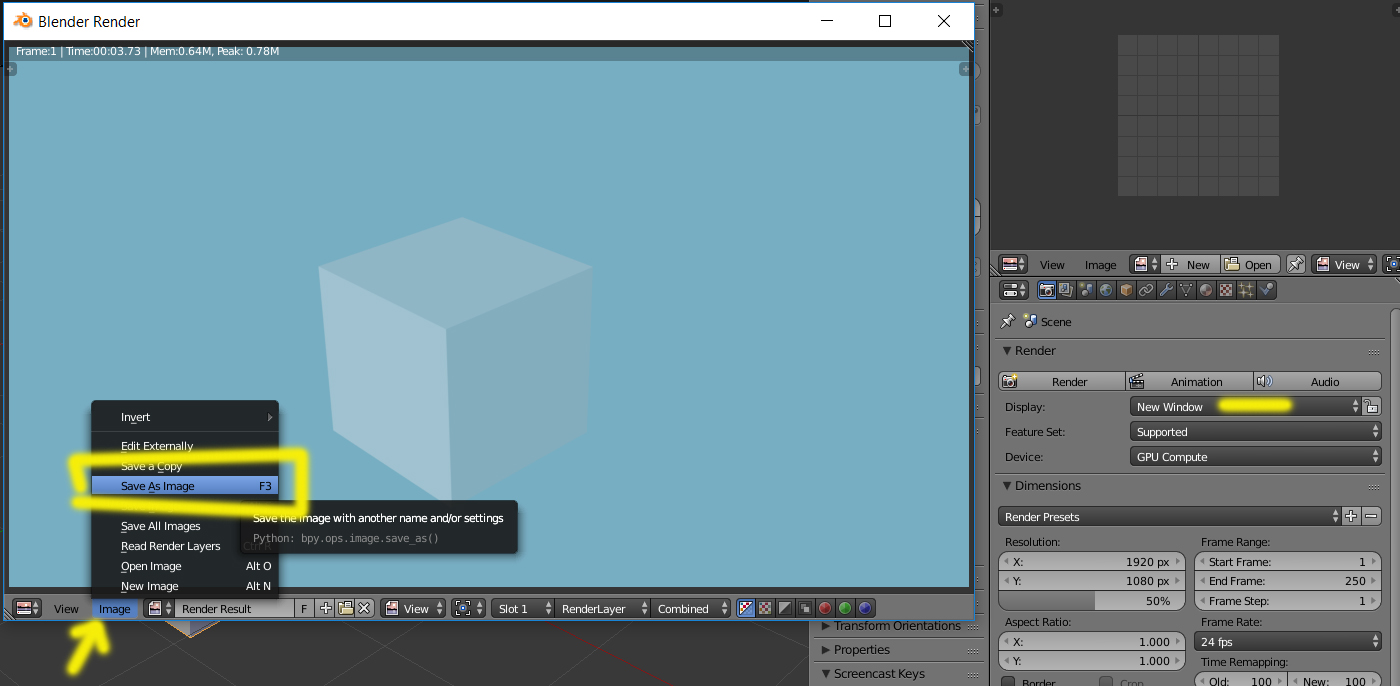Unlink the Render Result image (X icon)
Screen dimensions: 1400x686
click(x=365, y=608)
